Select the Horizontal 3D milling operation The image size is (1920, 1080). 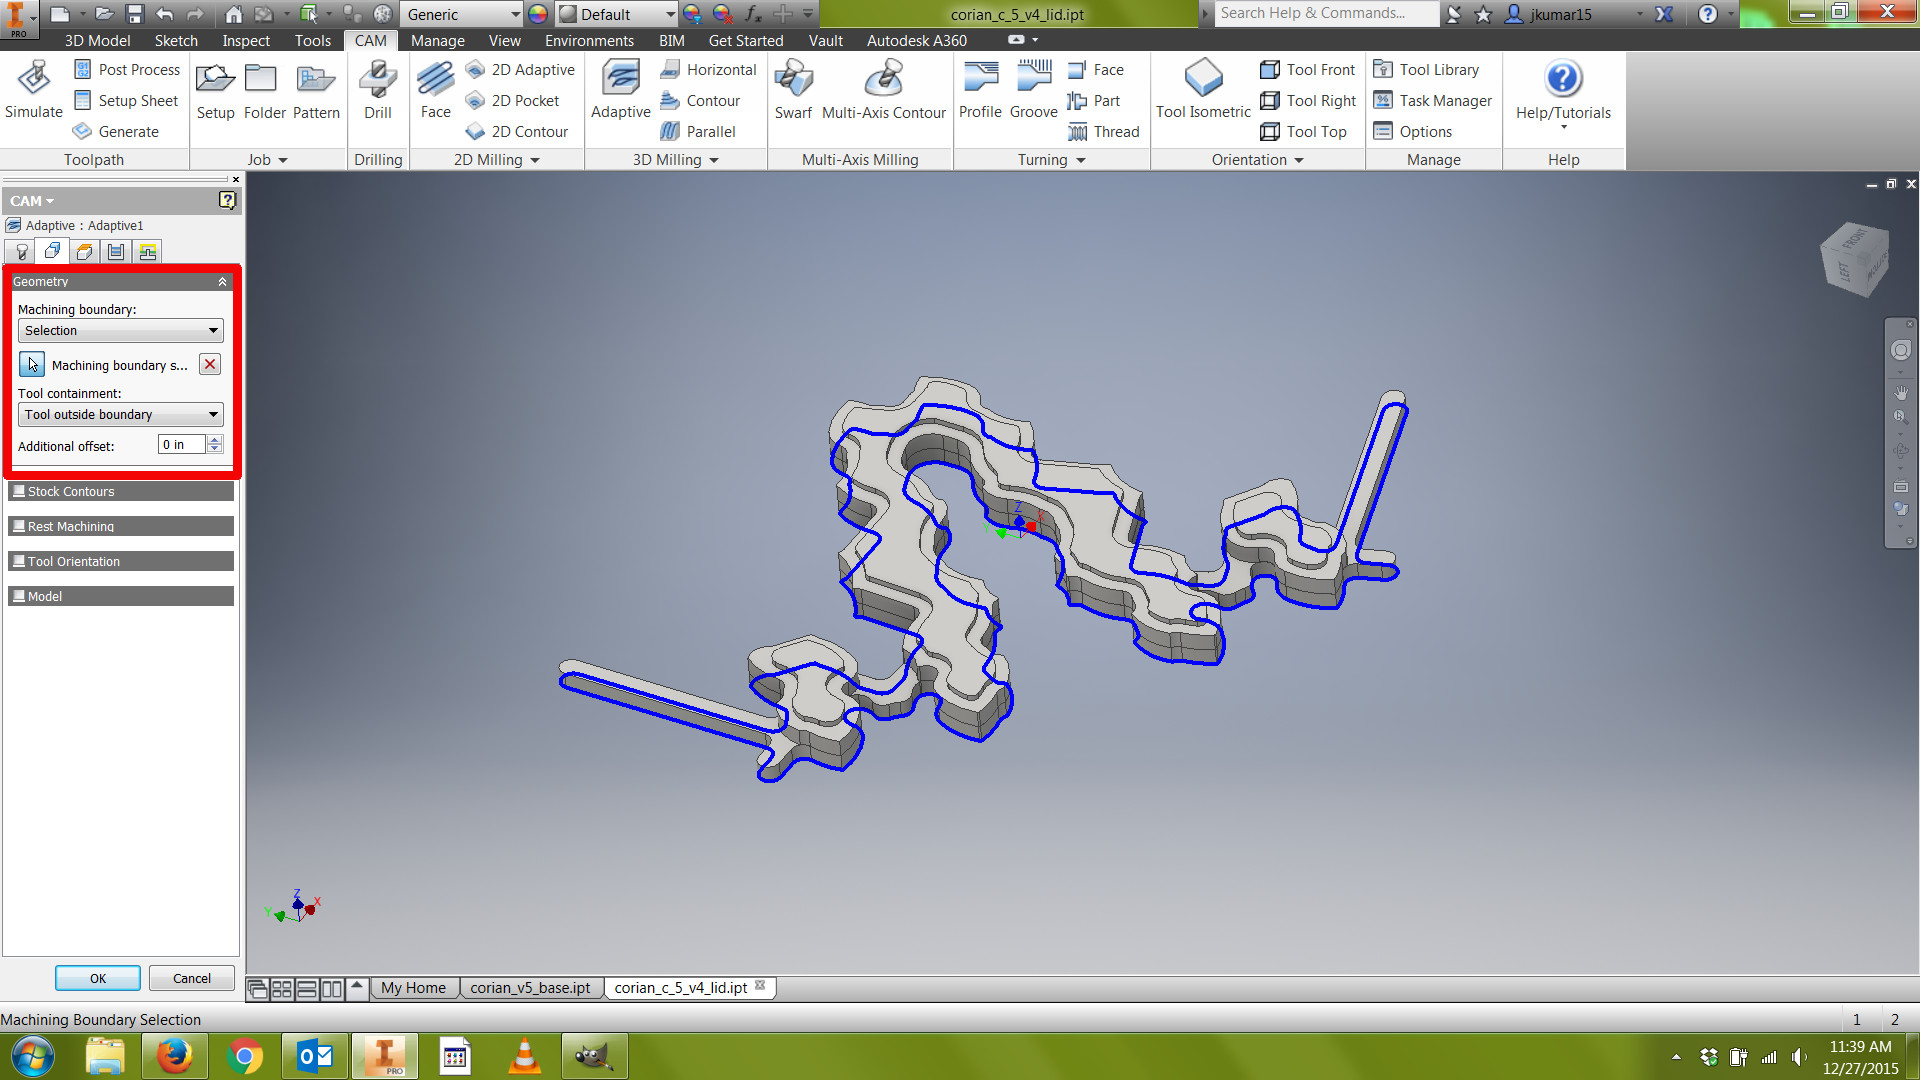coord(708,70)
